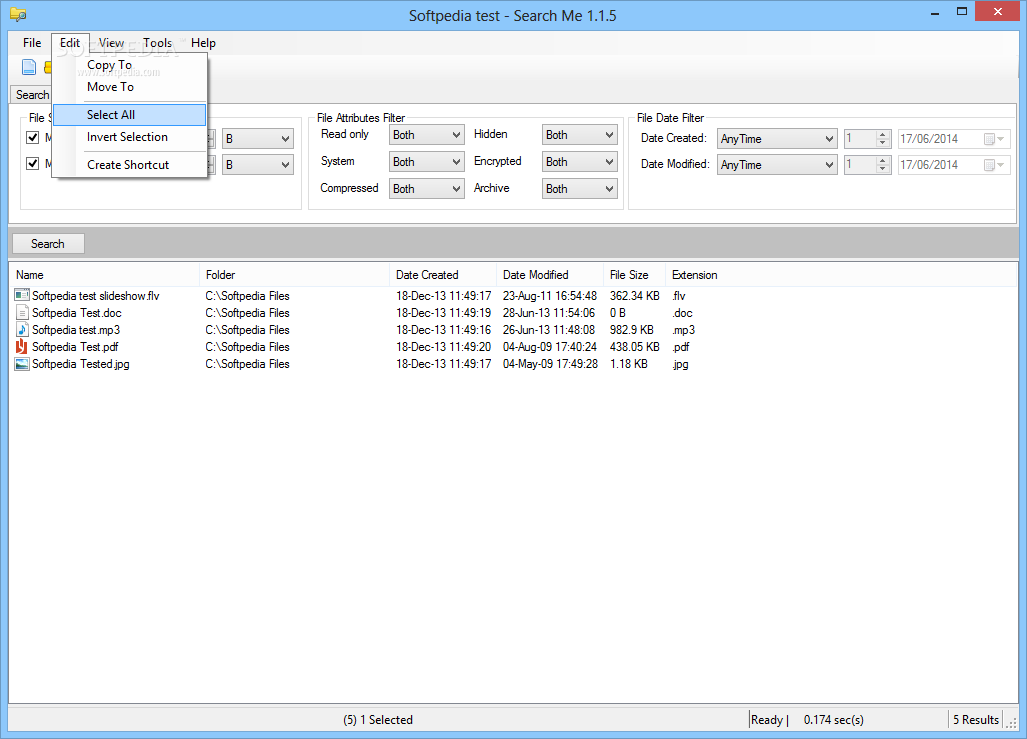The width and height of the screenshot is (1027, 739).
Task: Select the Softpedia Tested.jpg file name
Action: [x=81, y=364]
